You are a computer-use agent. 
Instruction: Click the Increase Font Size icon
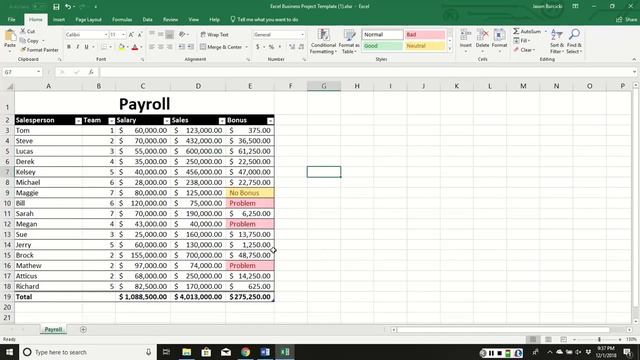pyautogui.click(x=131, y=35)
